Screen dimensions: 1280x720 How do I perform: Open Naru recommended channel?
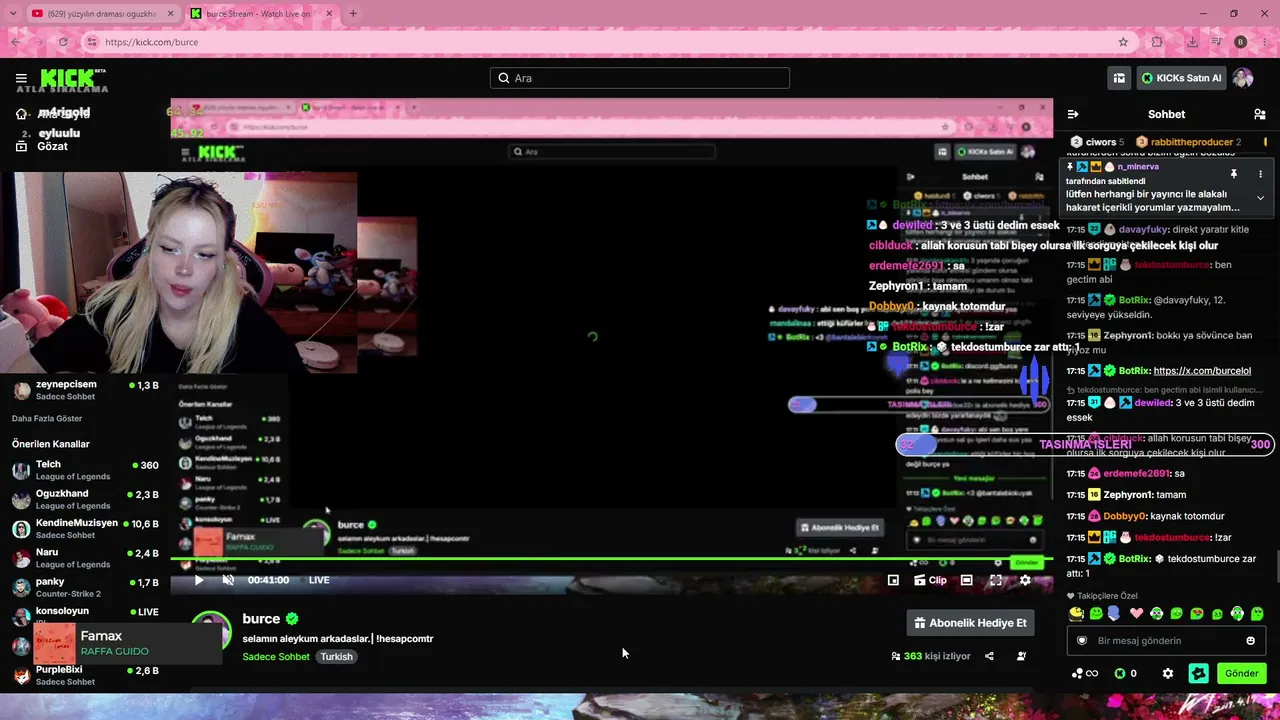(86, 558)
